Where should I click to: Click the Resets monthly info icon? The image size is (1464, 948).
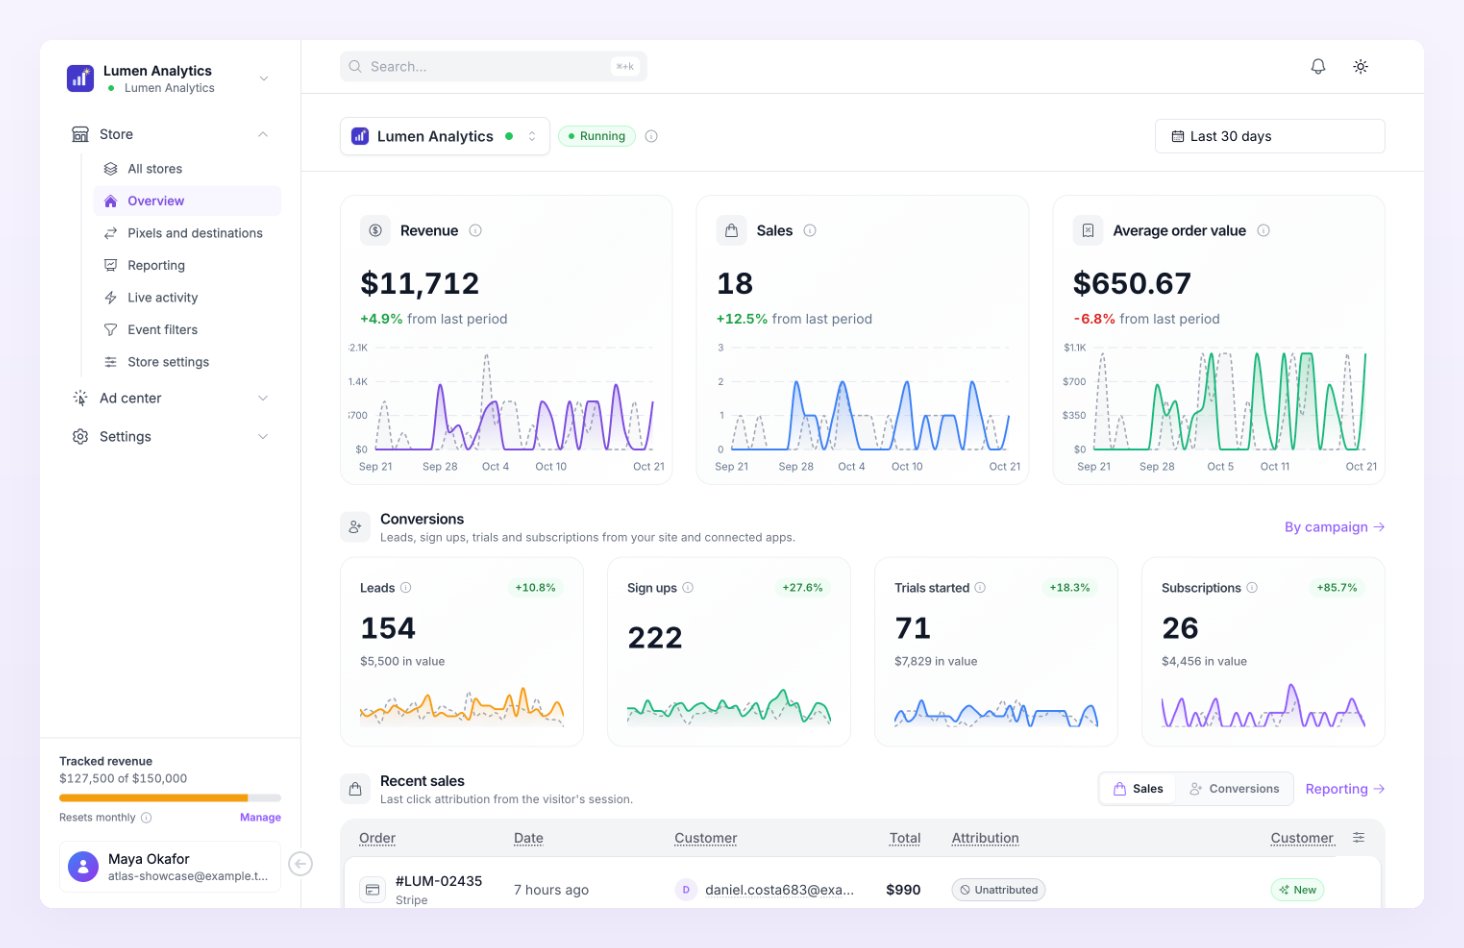(146, 818)
